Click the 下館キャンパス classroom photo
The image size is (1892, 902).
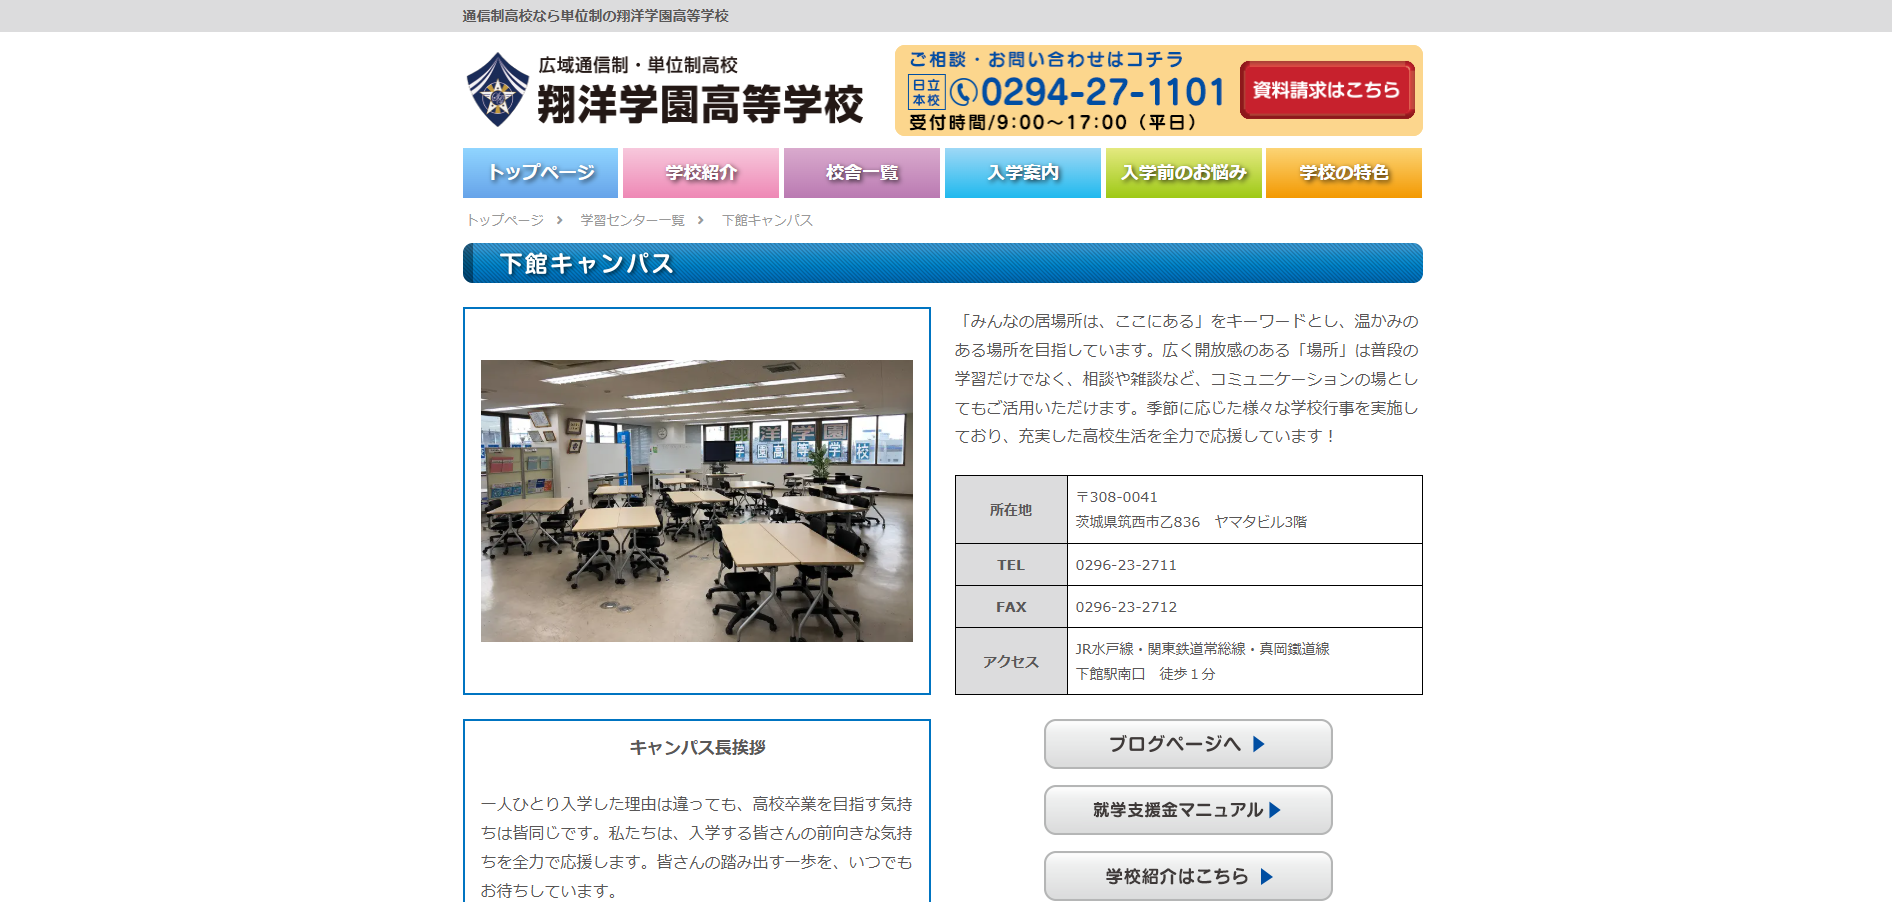pos(696,501)
